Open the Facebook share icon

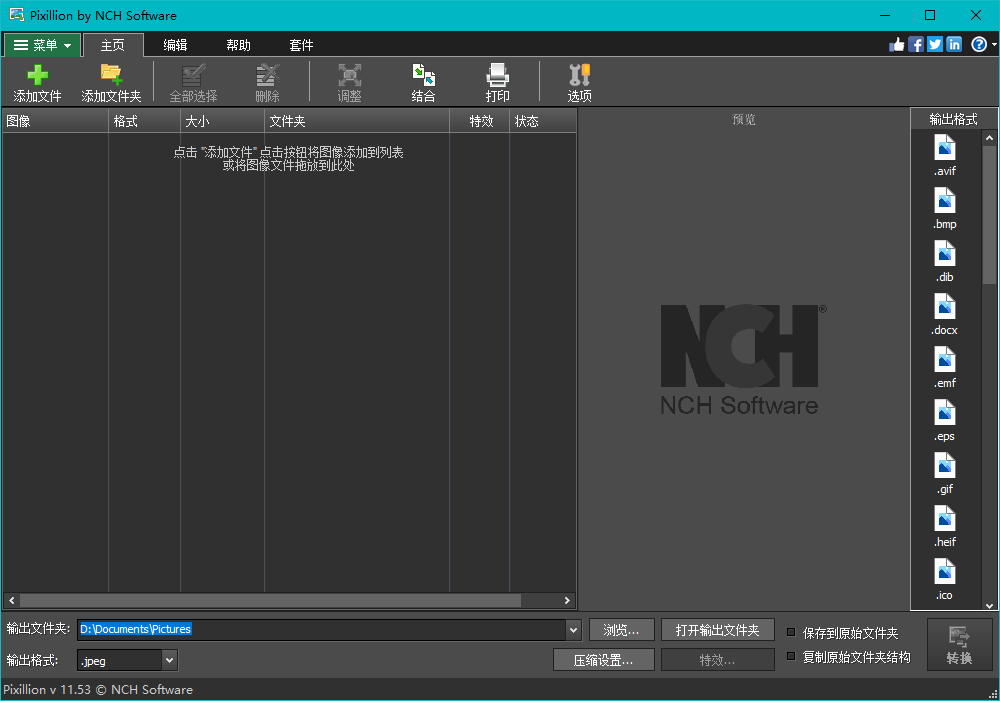pyautogui.click(x=916, y=44)
